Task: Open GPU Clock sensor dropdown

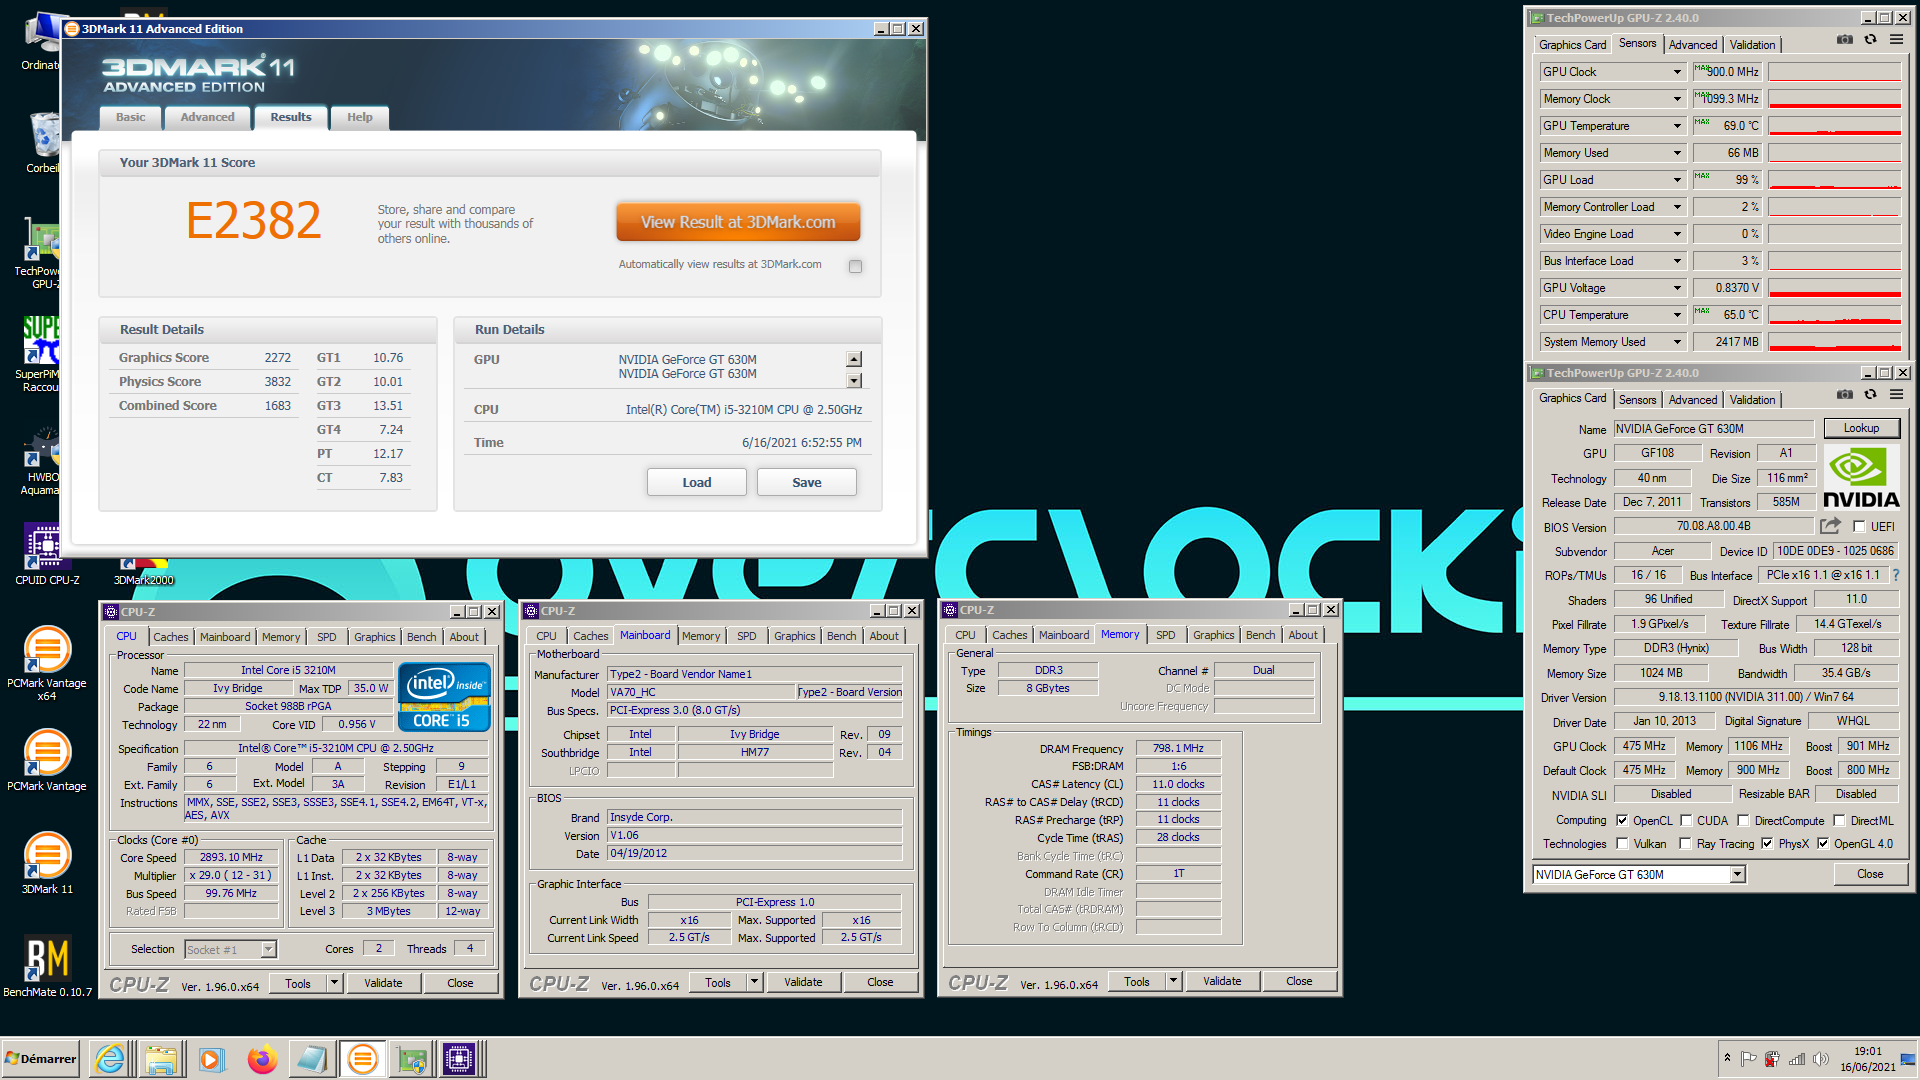Action: 1677,72
